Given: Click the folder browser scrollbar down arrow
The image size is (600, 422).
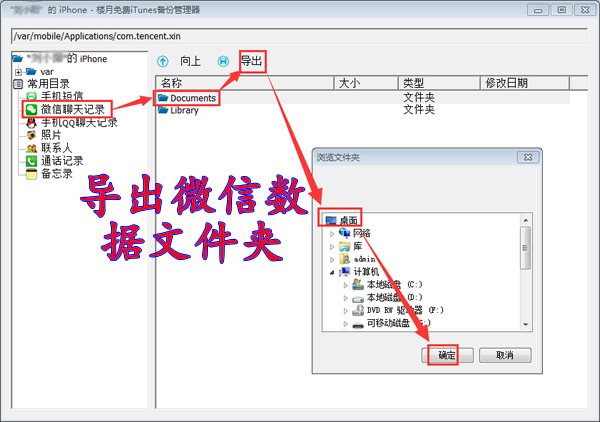Looking at the screenshot, I should tap(524, 325).
